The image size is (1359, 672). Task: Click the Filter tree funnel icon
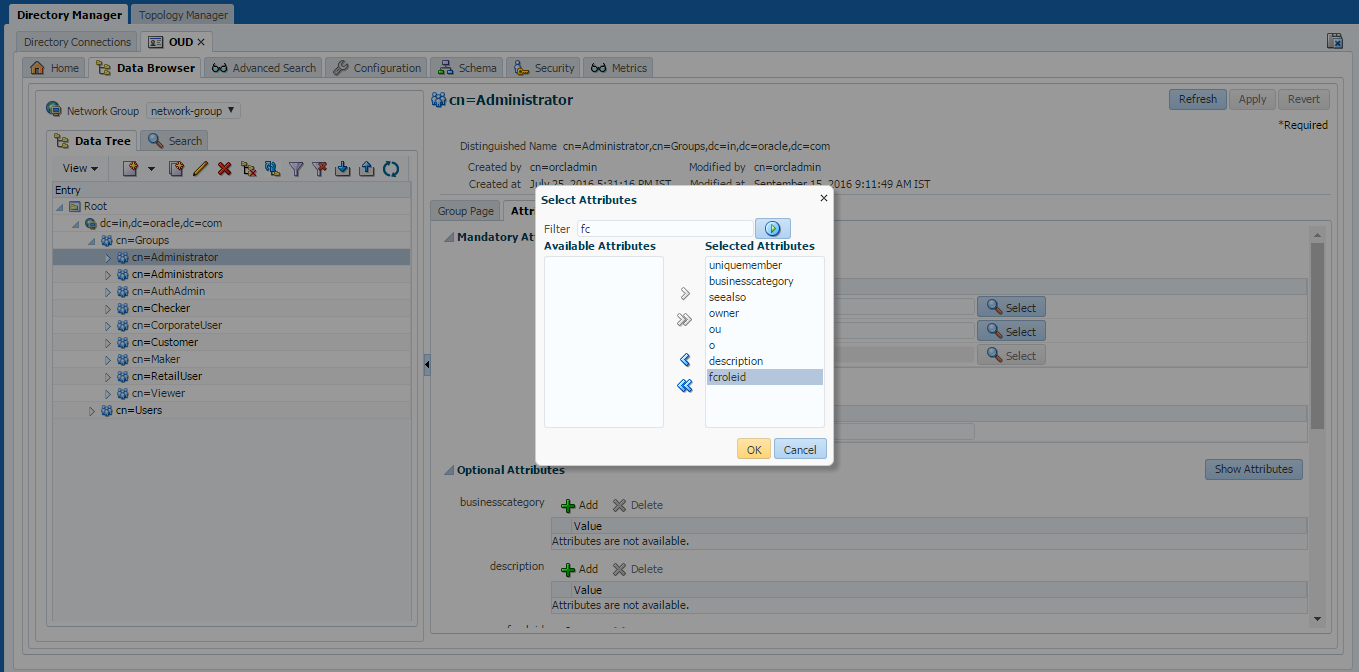(296, 169)
